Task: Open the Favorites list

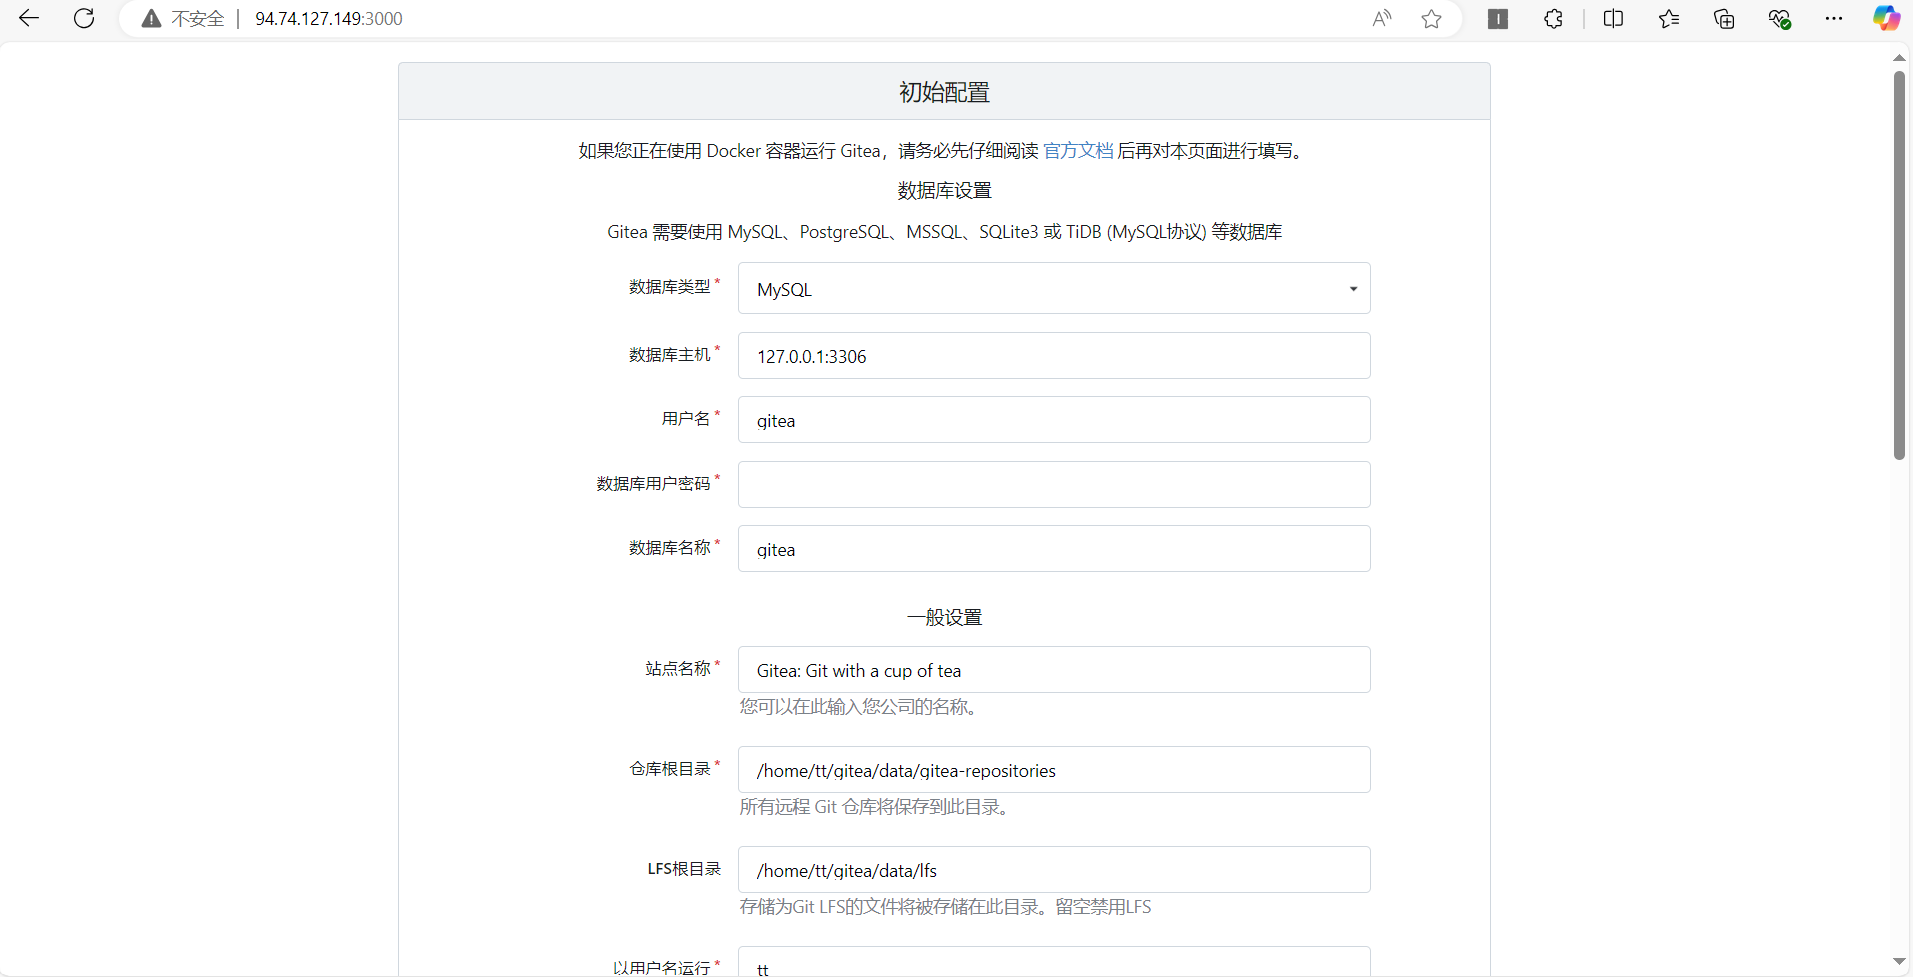Action: pos(1668,18)
